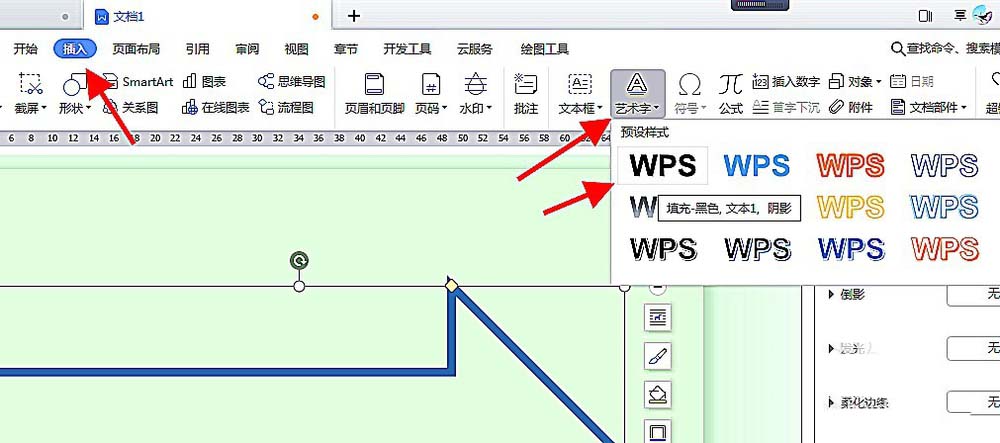Open layout options on floating toolbar

click(658, 316)
